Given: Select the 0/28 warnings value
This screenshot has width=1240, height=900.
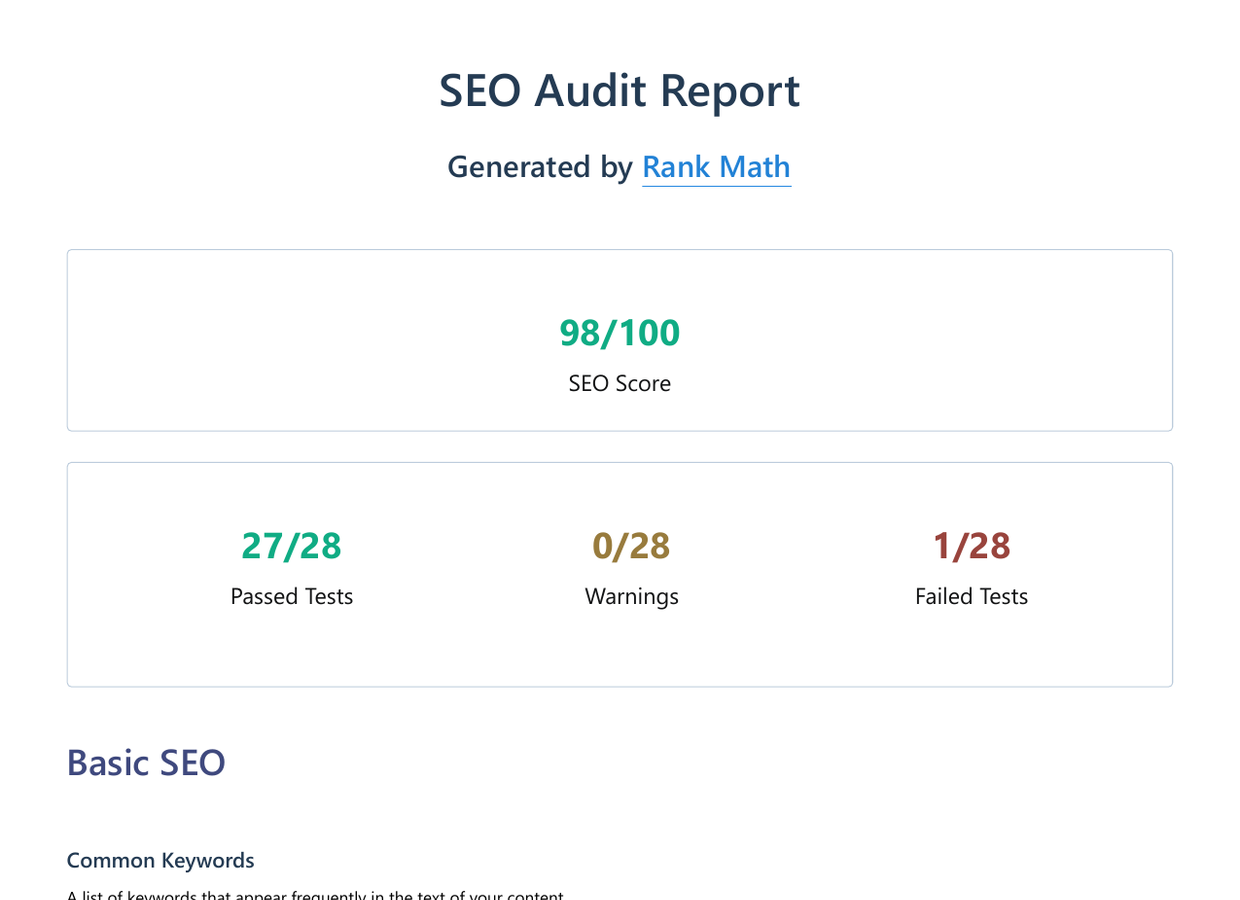Looking at the screenshot, I should click(632, 546).
